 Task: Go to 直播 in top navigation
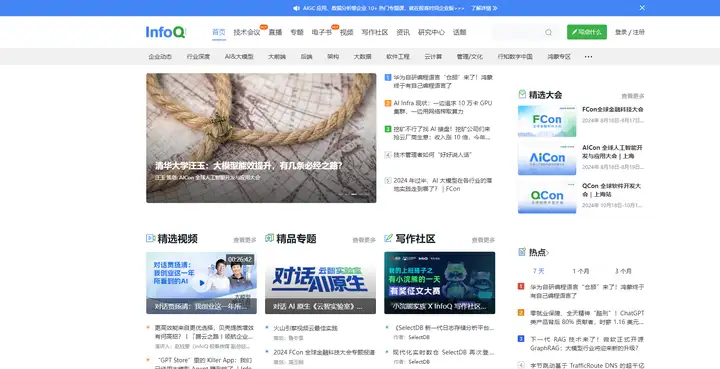coord(275,32)
